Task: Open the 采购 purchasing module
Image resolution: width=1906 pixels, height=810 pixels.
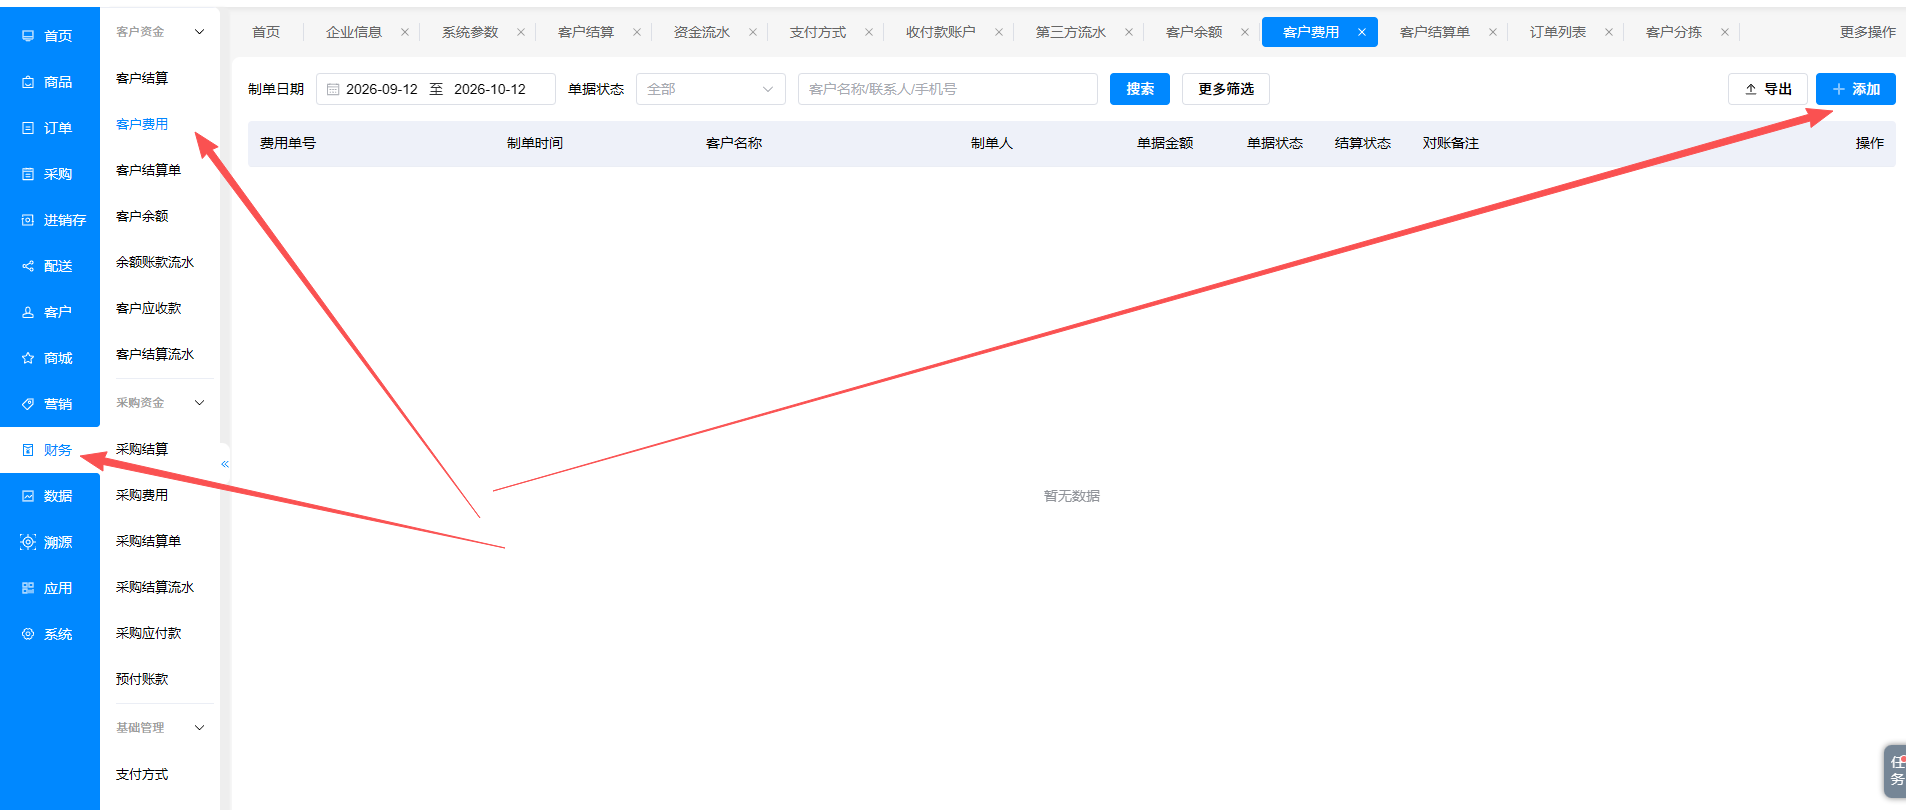Action: pos(48,174)
